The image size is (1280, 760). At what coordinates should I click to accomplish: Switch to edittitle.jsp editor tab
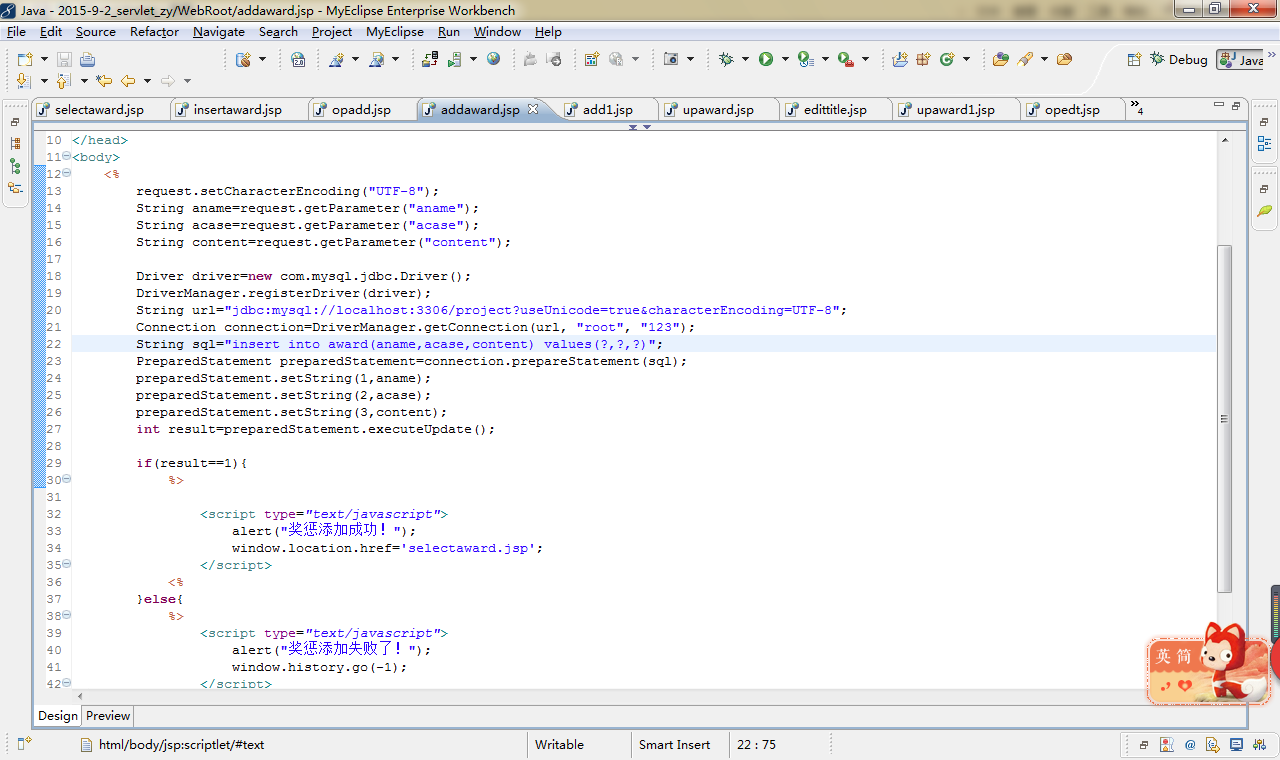pos(834,110)
